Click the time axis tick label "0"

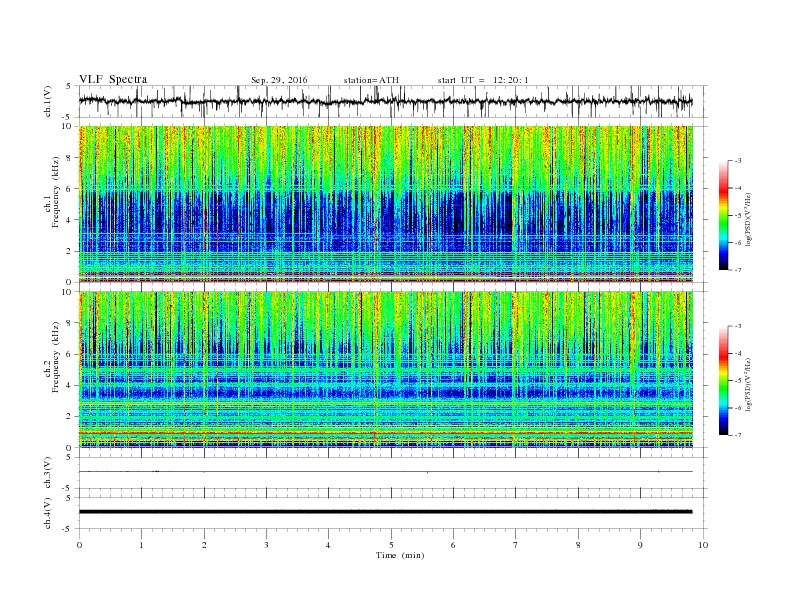click(x=79, y=545)
